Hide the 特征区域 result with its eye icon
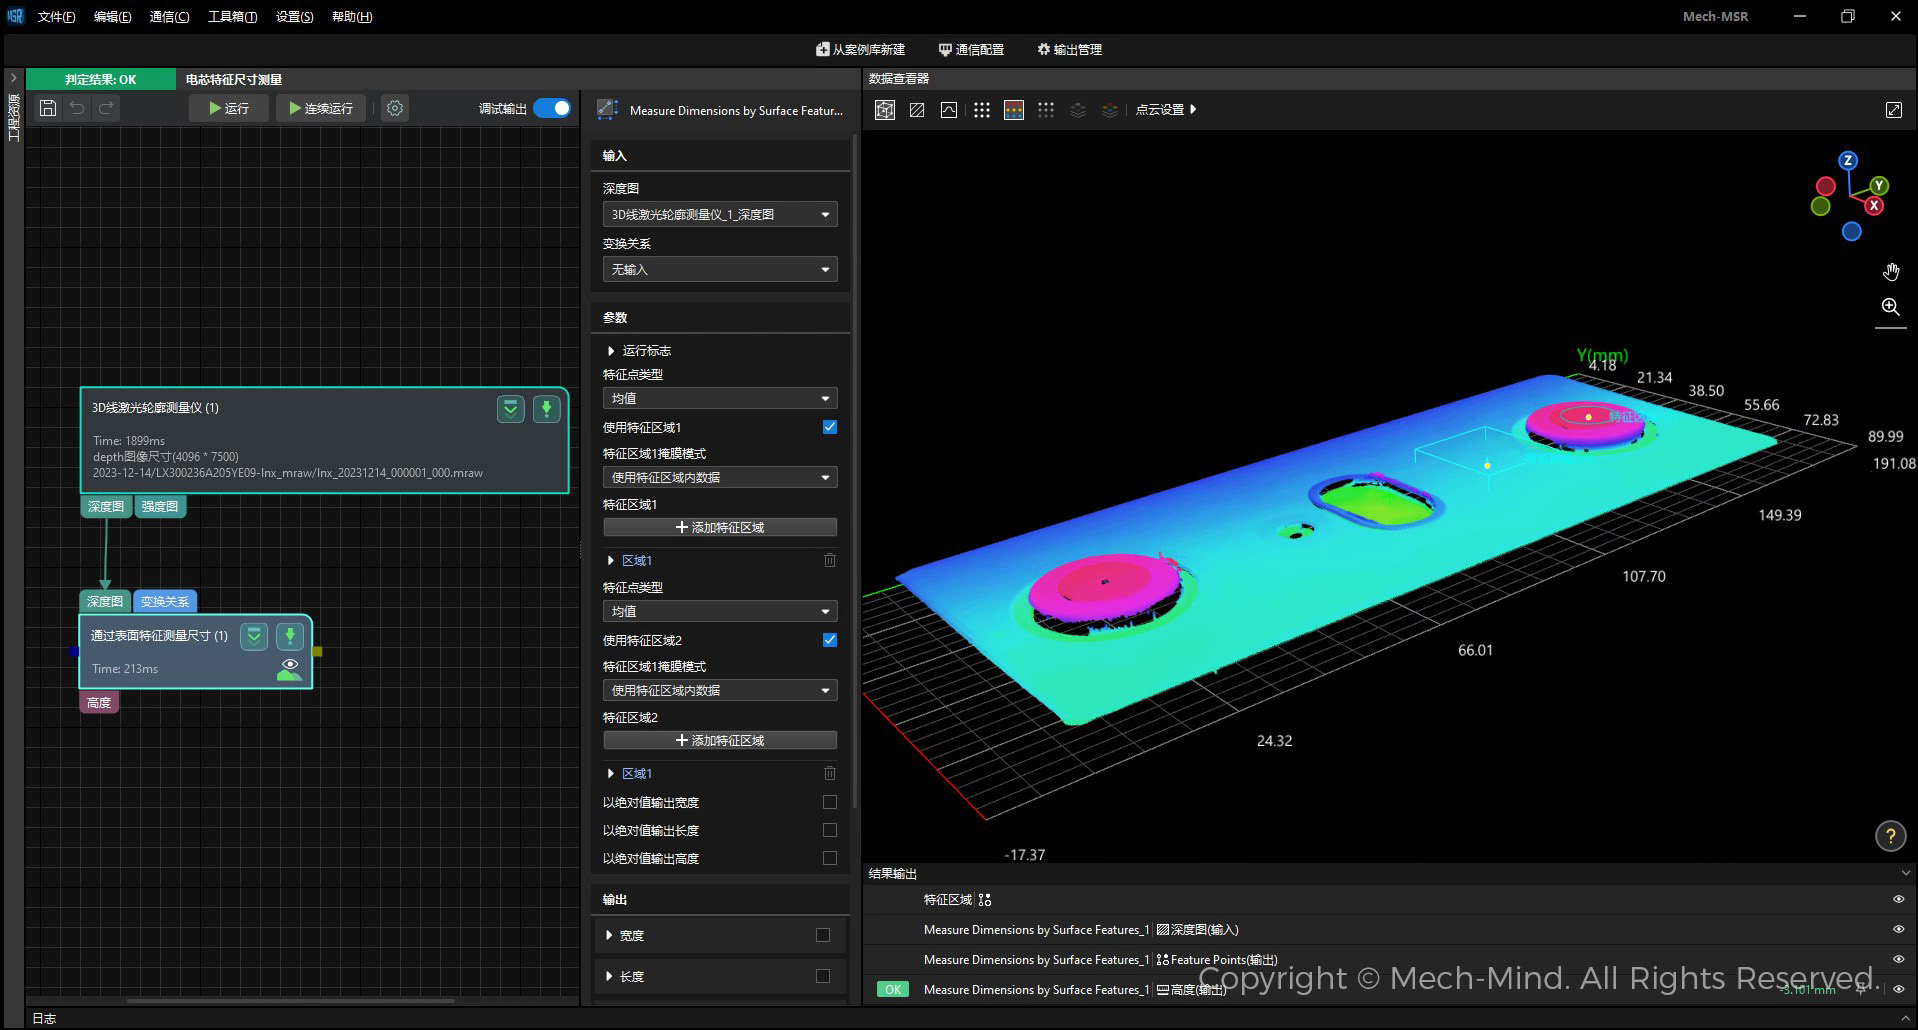The height and width of the screenshot is (1030, 1918). tap(1898, 900)
